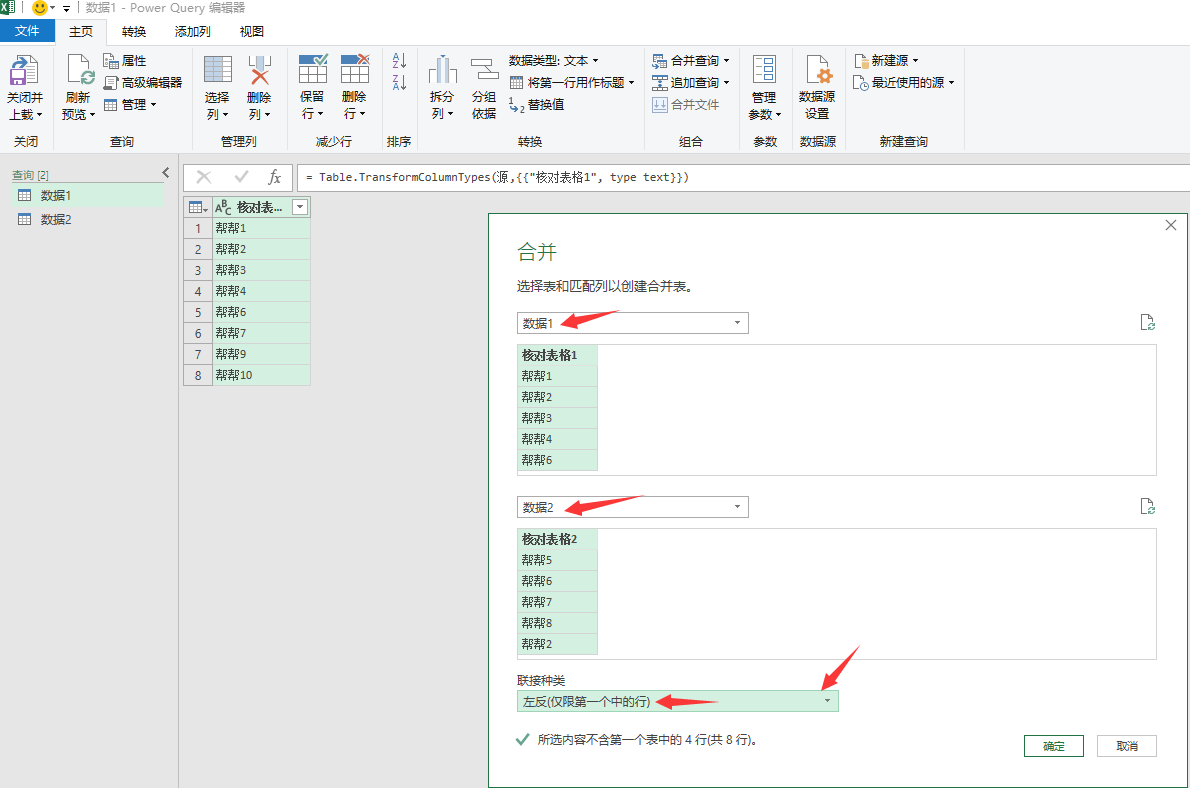Image resolution: width=1190 pixels, height=788 pixels.
Task: Confirm merge with 确定 button
Action: (1053, 746)
